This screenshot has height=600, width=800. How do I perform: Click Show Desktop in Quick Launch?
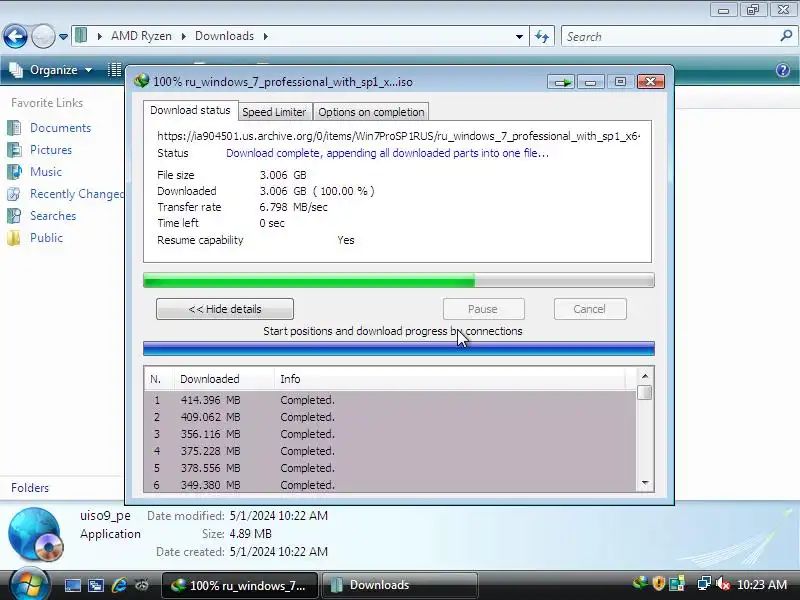[72, 585]
